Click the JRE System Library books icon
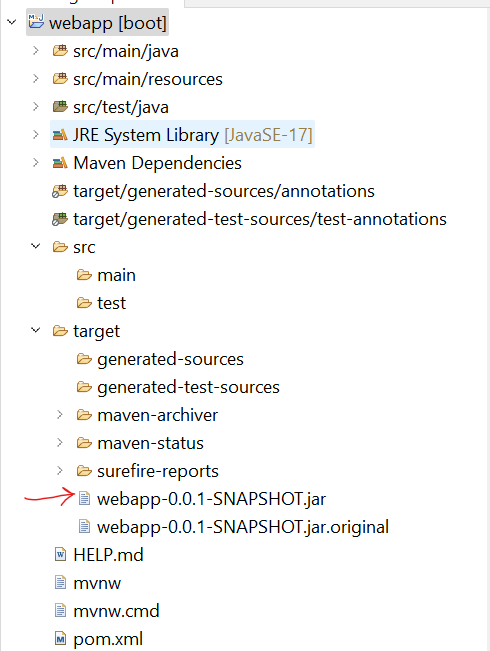Screen dimensions: 490x651 click(60, 135)
